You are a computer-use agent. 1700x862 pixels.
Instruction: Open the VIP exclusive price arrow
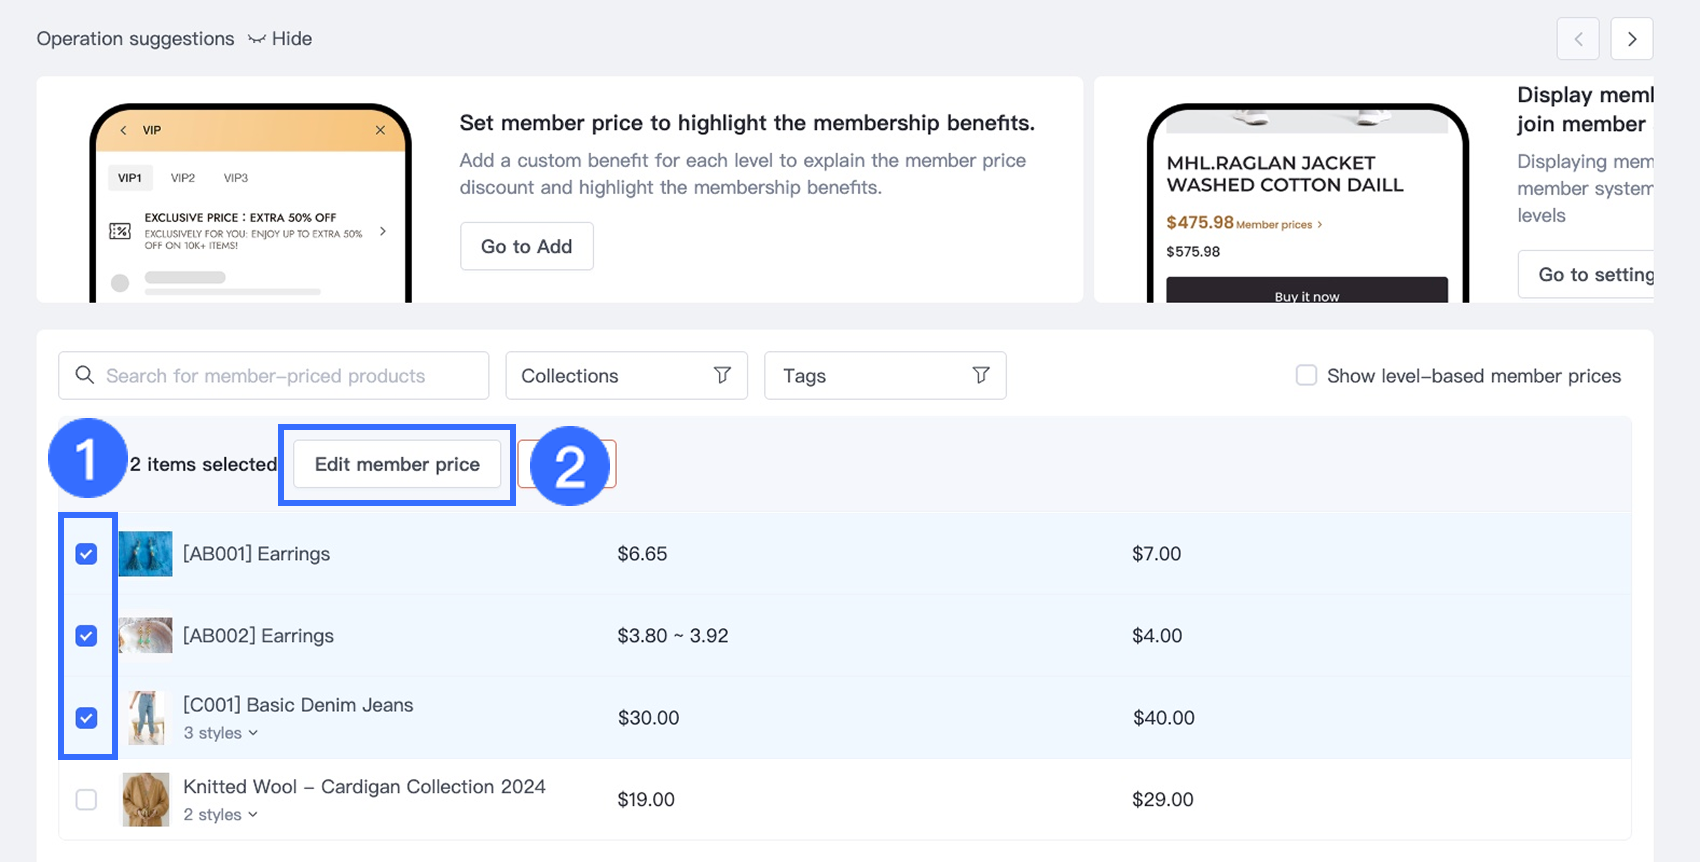[x=383, y=231]
